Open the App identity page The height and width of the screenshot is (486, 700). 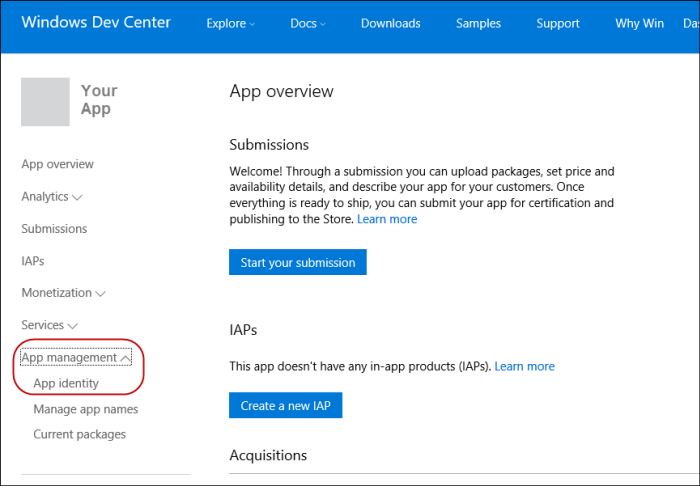point(66,383)
